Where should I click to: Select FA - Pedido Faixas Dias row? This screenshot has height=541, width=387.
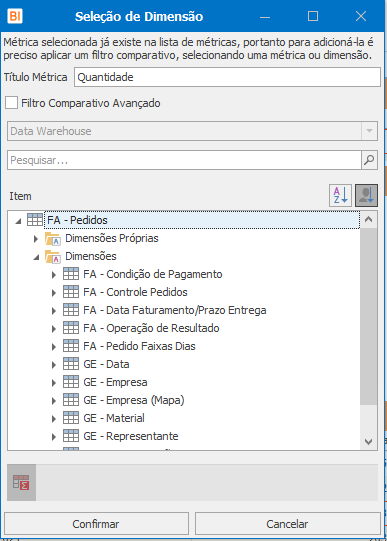click(x=139, y=346)
